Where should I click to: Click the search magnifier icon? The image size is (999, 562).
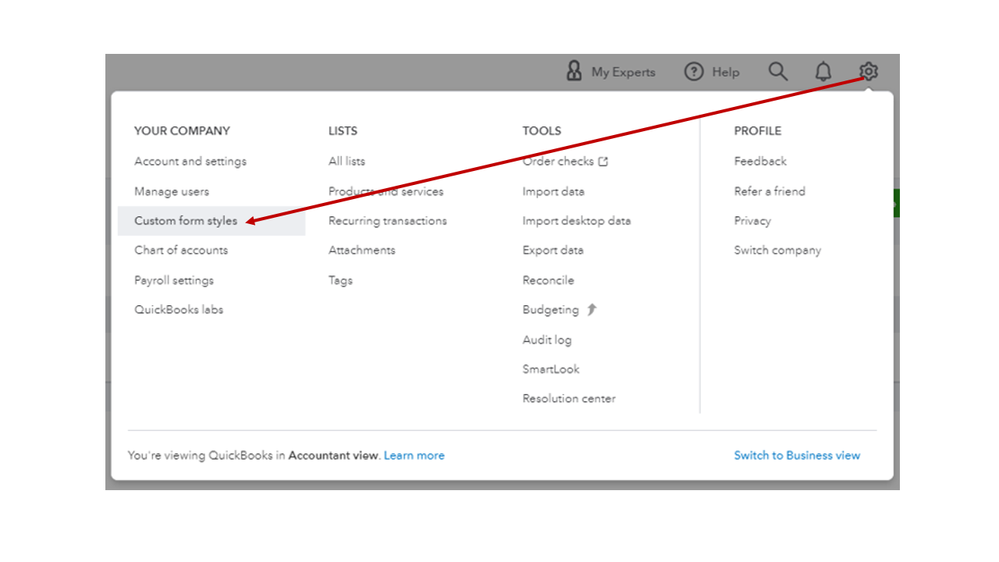778,71
